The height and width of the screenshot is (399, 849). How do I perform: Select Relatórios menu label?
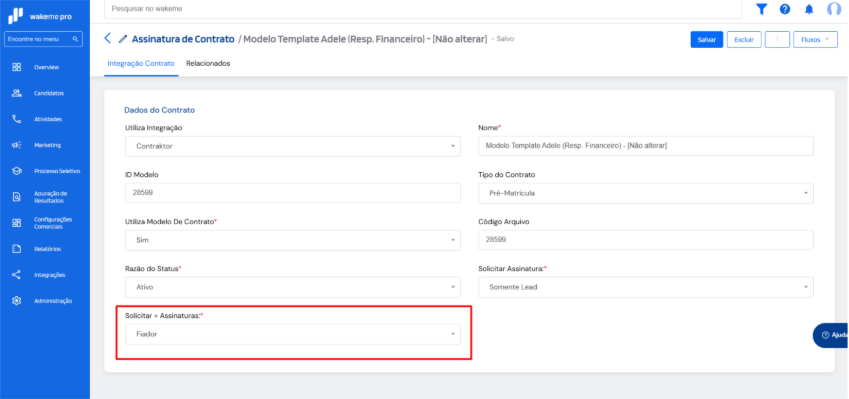pos(47,250)
